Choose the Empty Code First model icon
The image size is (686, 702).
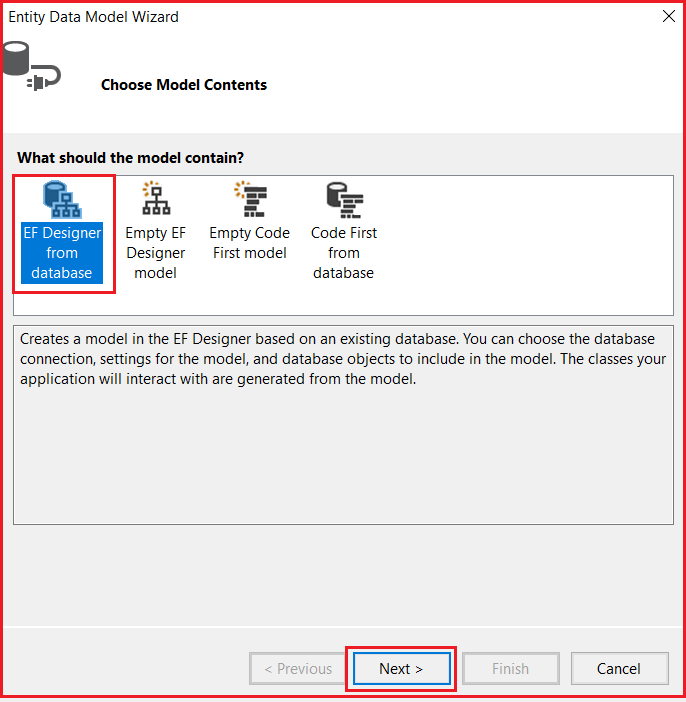(250, 199)
